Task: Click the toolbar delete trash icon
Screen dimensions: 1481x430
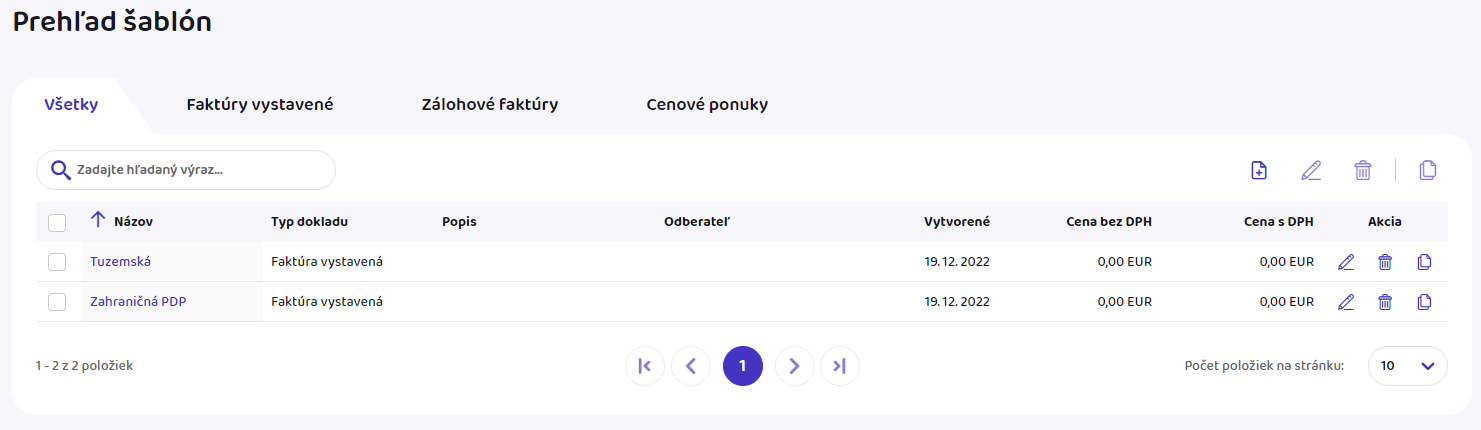Action: [x=1362, y=170]
